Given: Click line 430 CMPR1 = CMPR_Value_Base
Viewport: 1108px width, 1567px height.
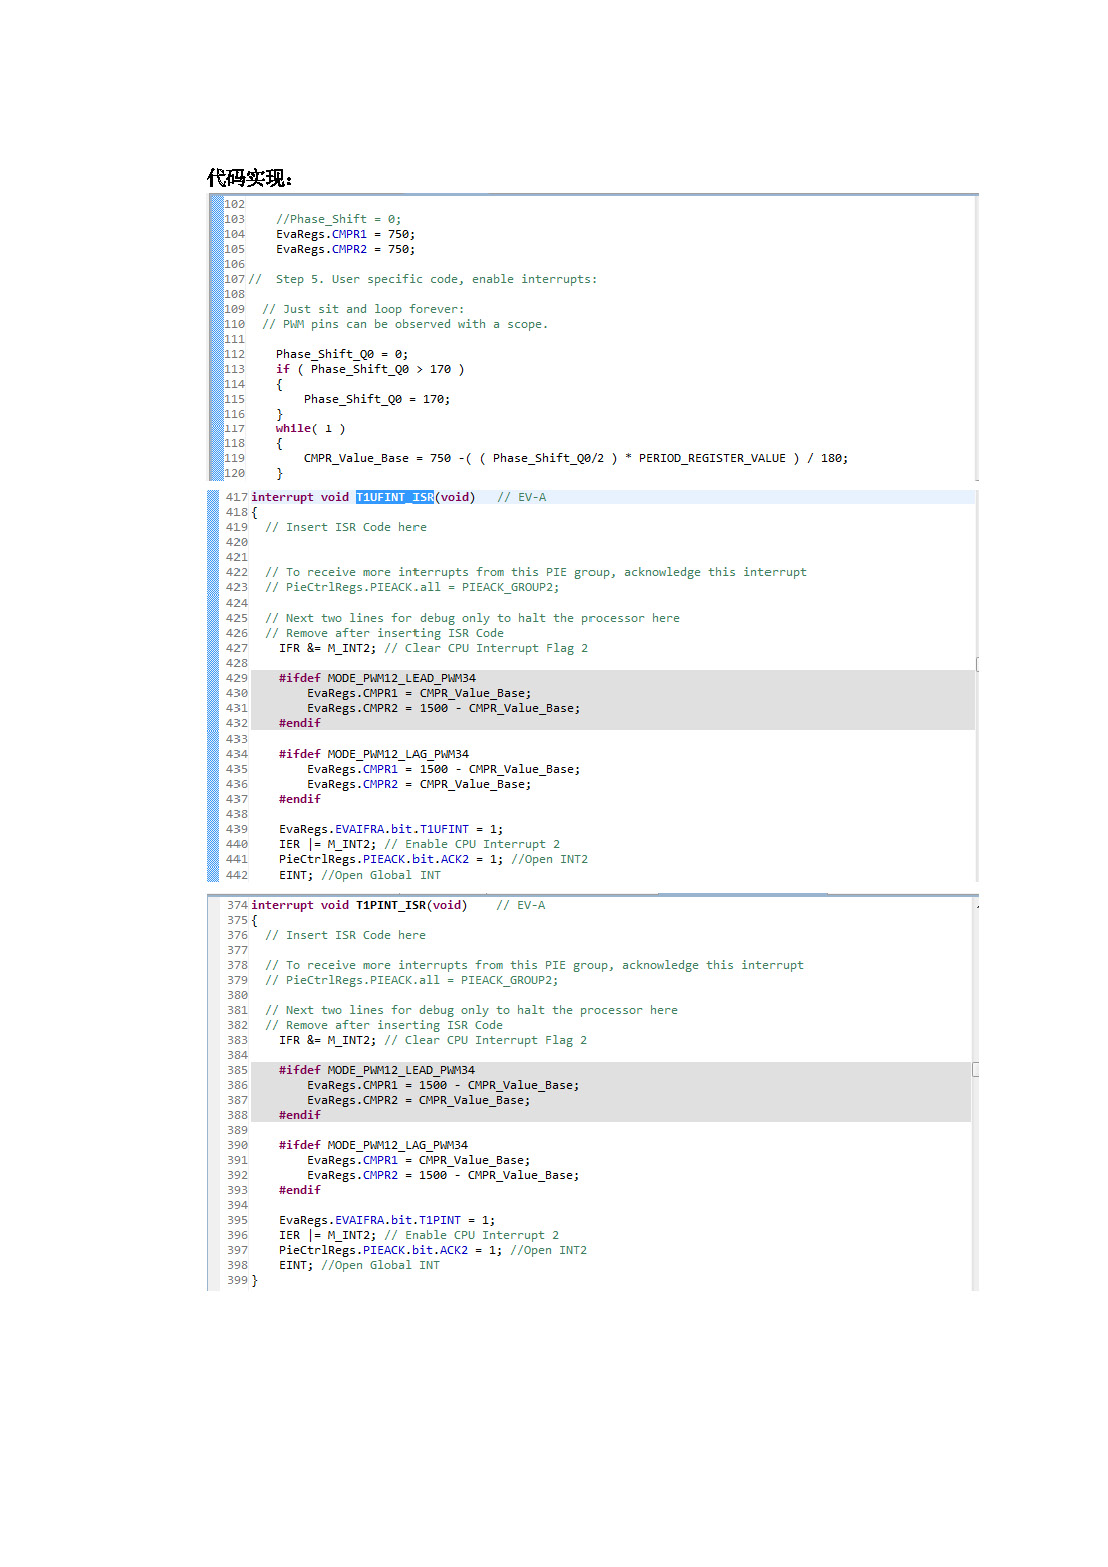Looking at the screenshot, I should tap(419, 693).
